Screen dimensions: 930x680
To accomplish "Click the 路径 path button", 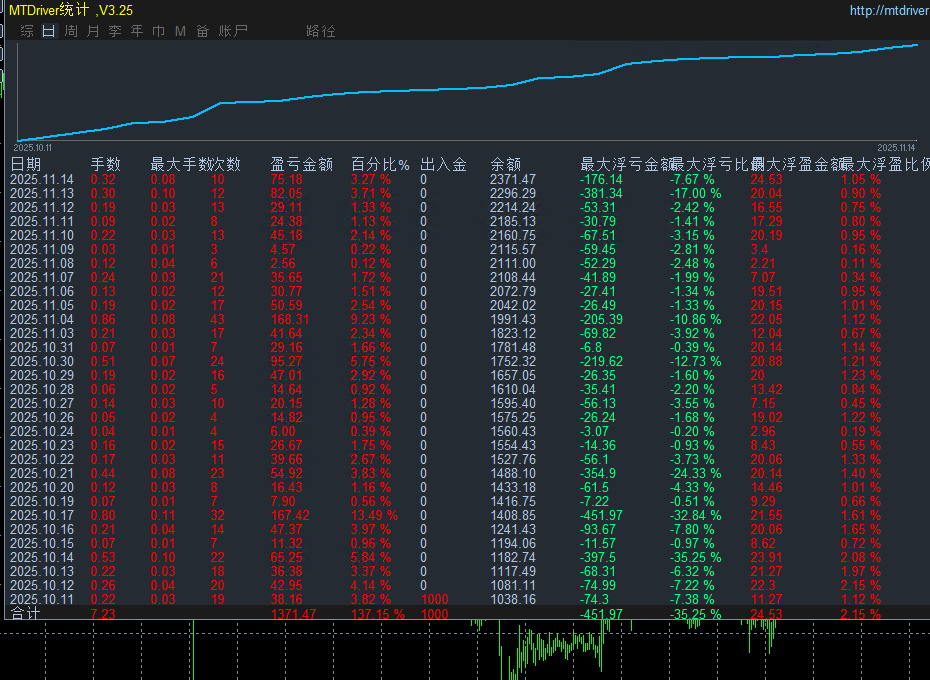I will [x=321, y=31].
